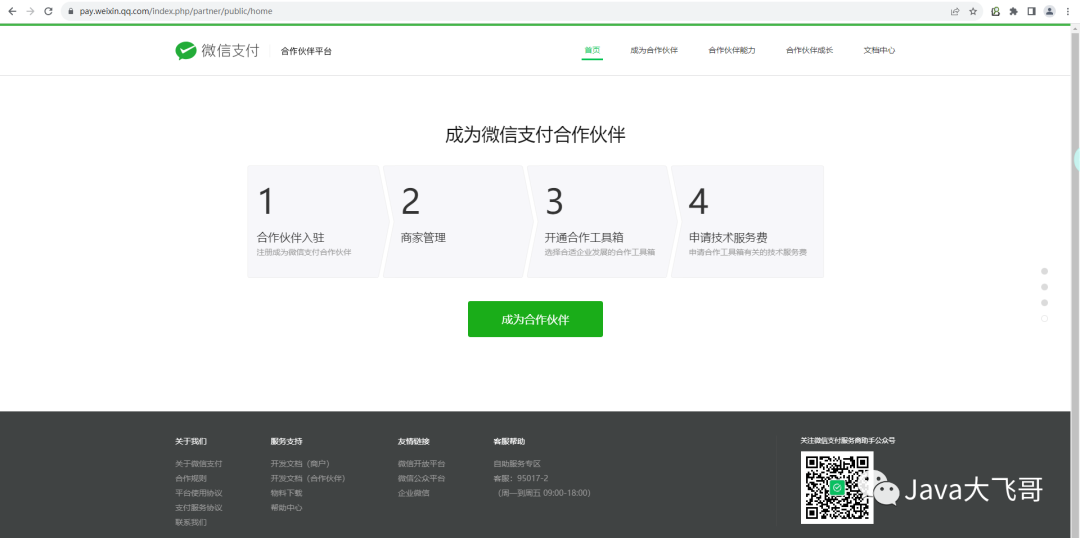The height and width of the screenshot is (538, 1080).
Task: Click the WeChat Pay 微信支付 logo
Action: 217,51
